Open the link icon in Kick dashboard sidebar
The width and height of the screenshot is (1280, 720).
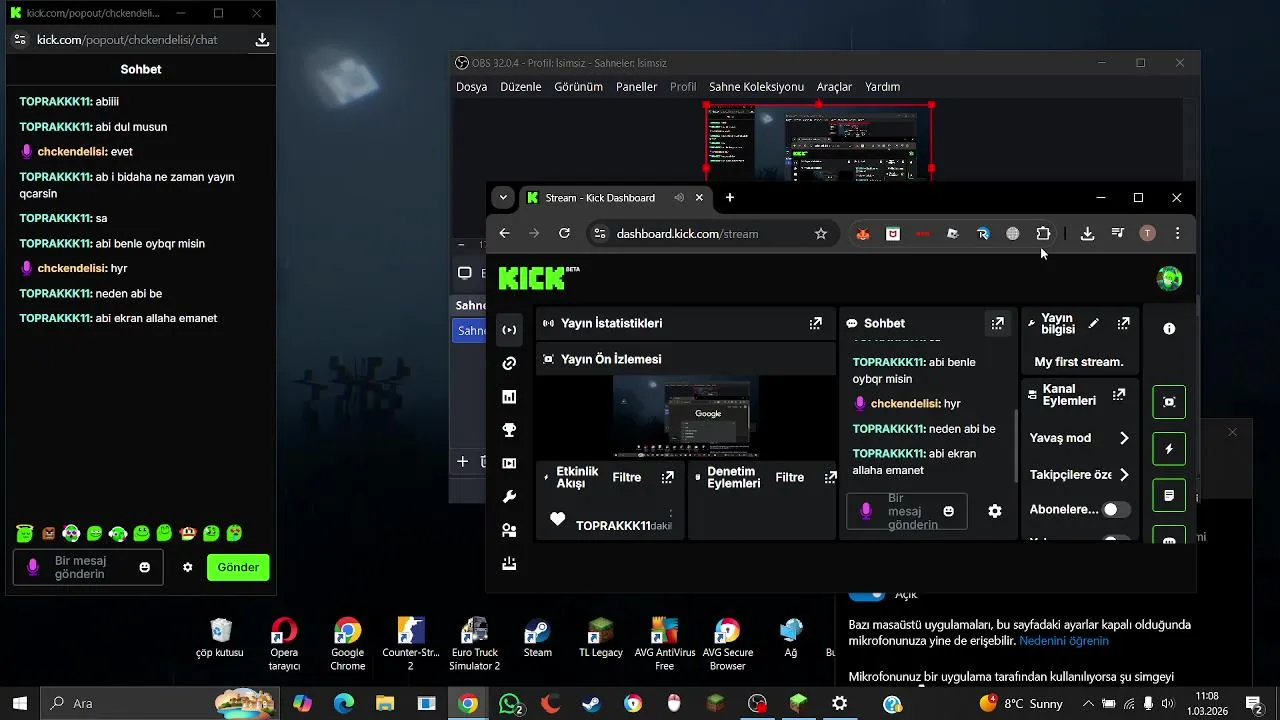pyautogui.click(x=509, y=363)
